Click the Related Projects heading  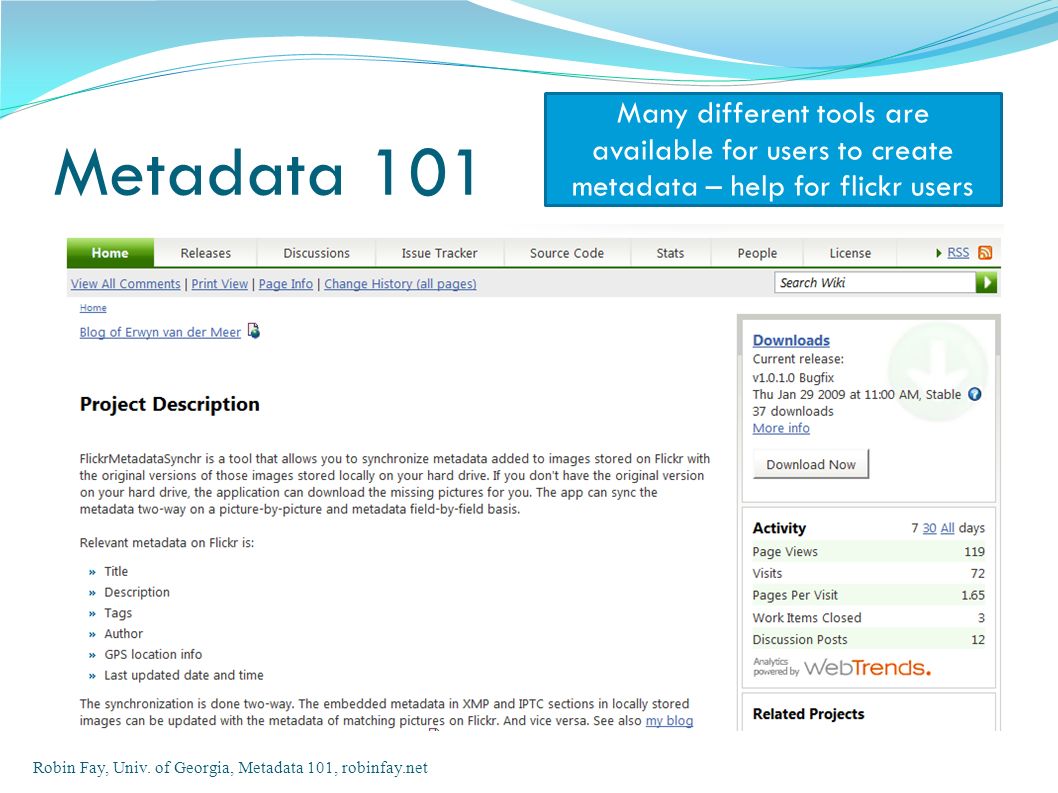pyautogui.click(x=808, y=714)
